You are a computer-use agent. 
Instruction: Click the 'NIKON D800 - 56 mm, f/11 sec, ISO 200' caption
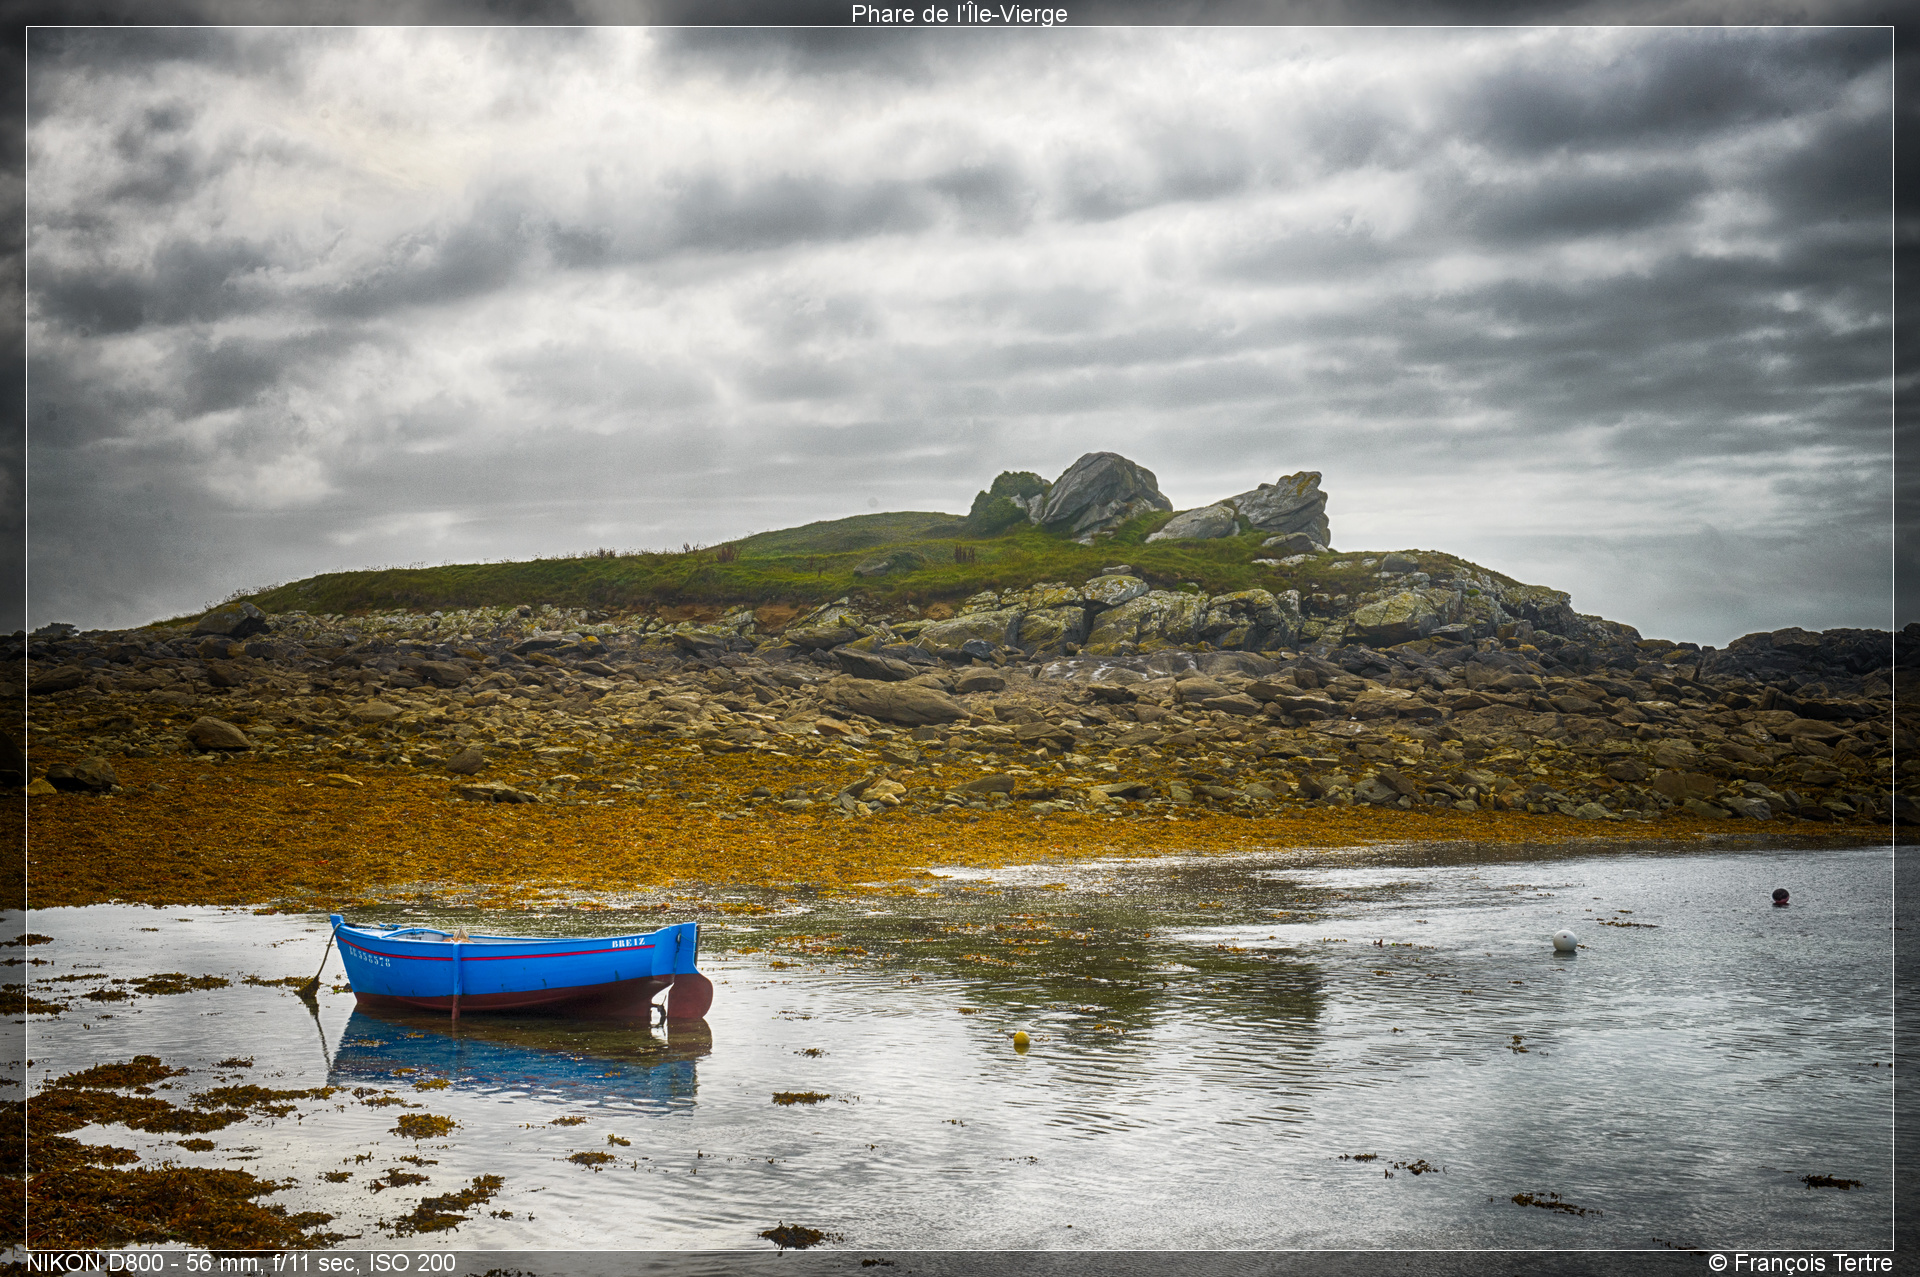[241, 1263]
